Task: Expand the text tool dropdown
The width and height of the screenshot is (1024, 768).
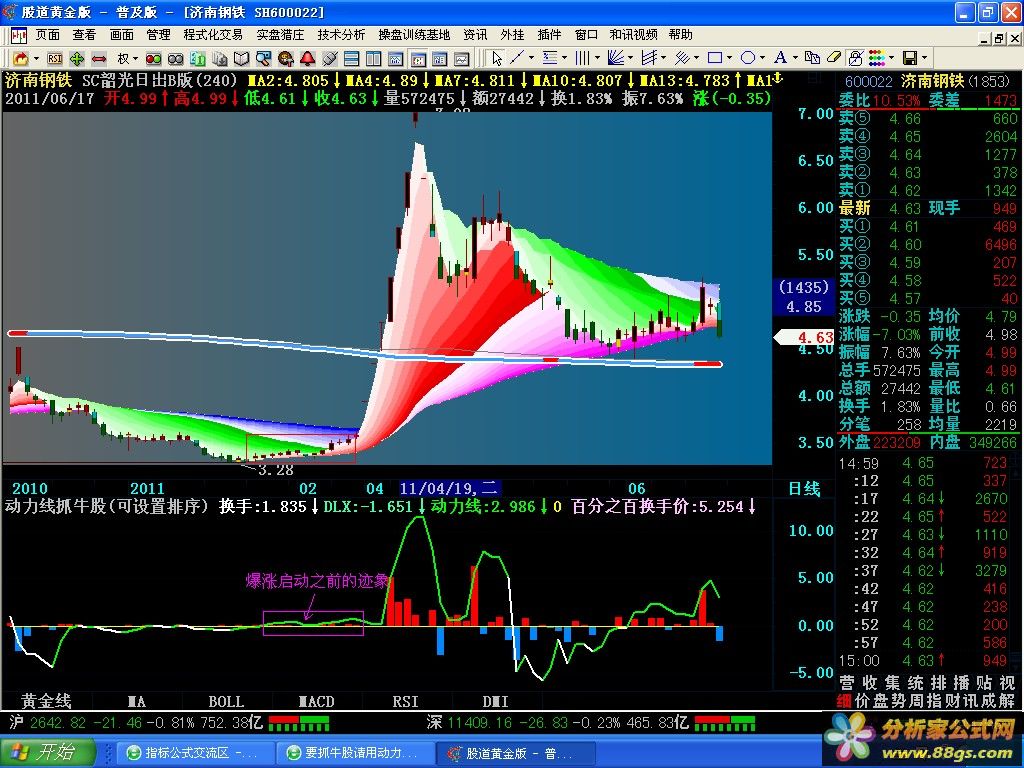Action: (795, 58)
